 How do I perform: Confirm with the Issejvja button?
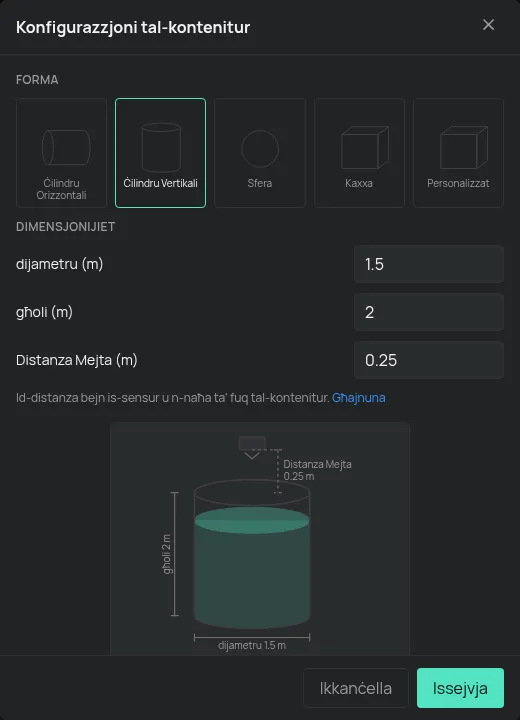(460, 688)
